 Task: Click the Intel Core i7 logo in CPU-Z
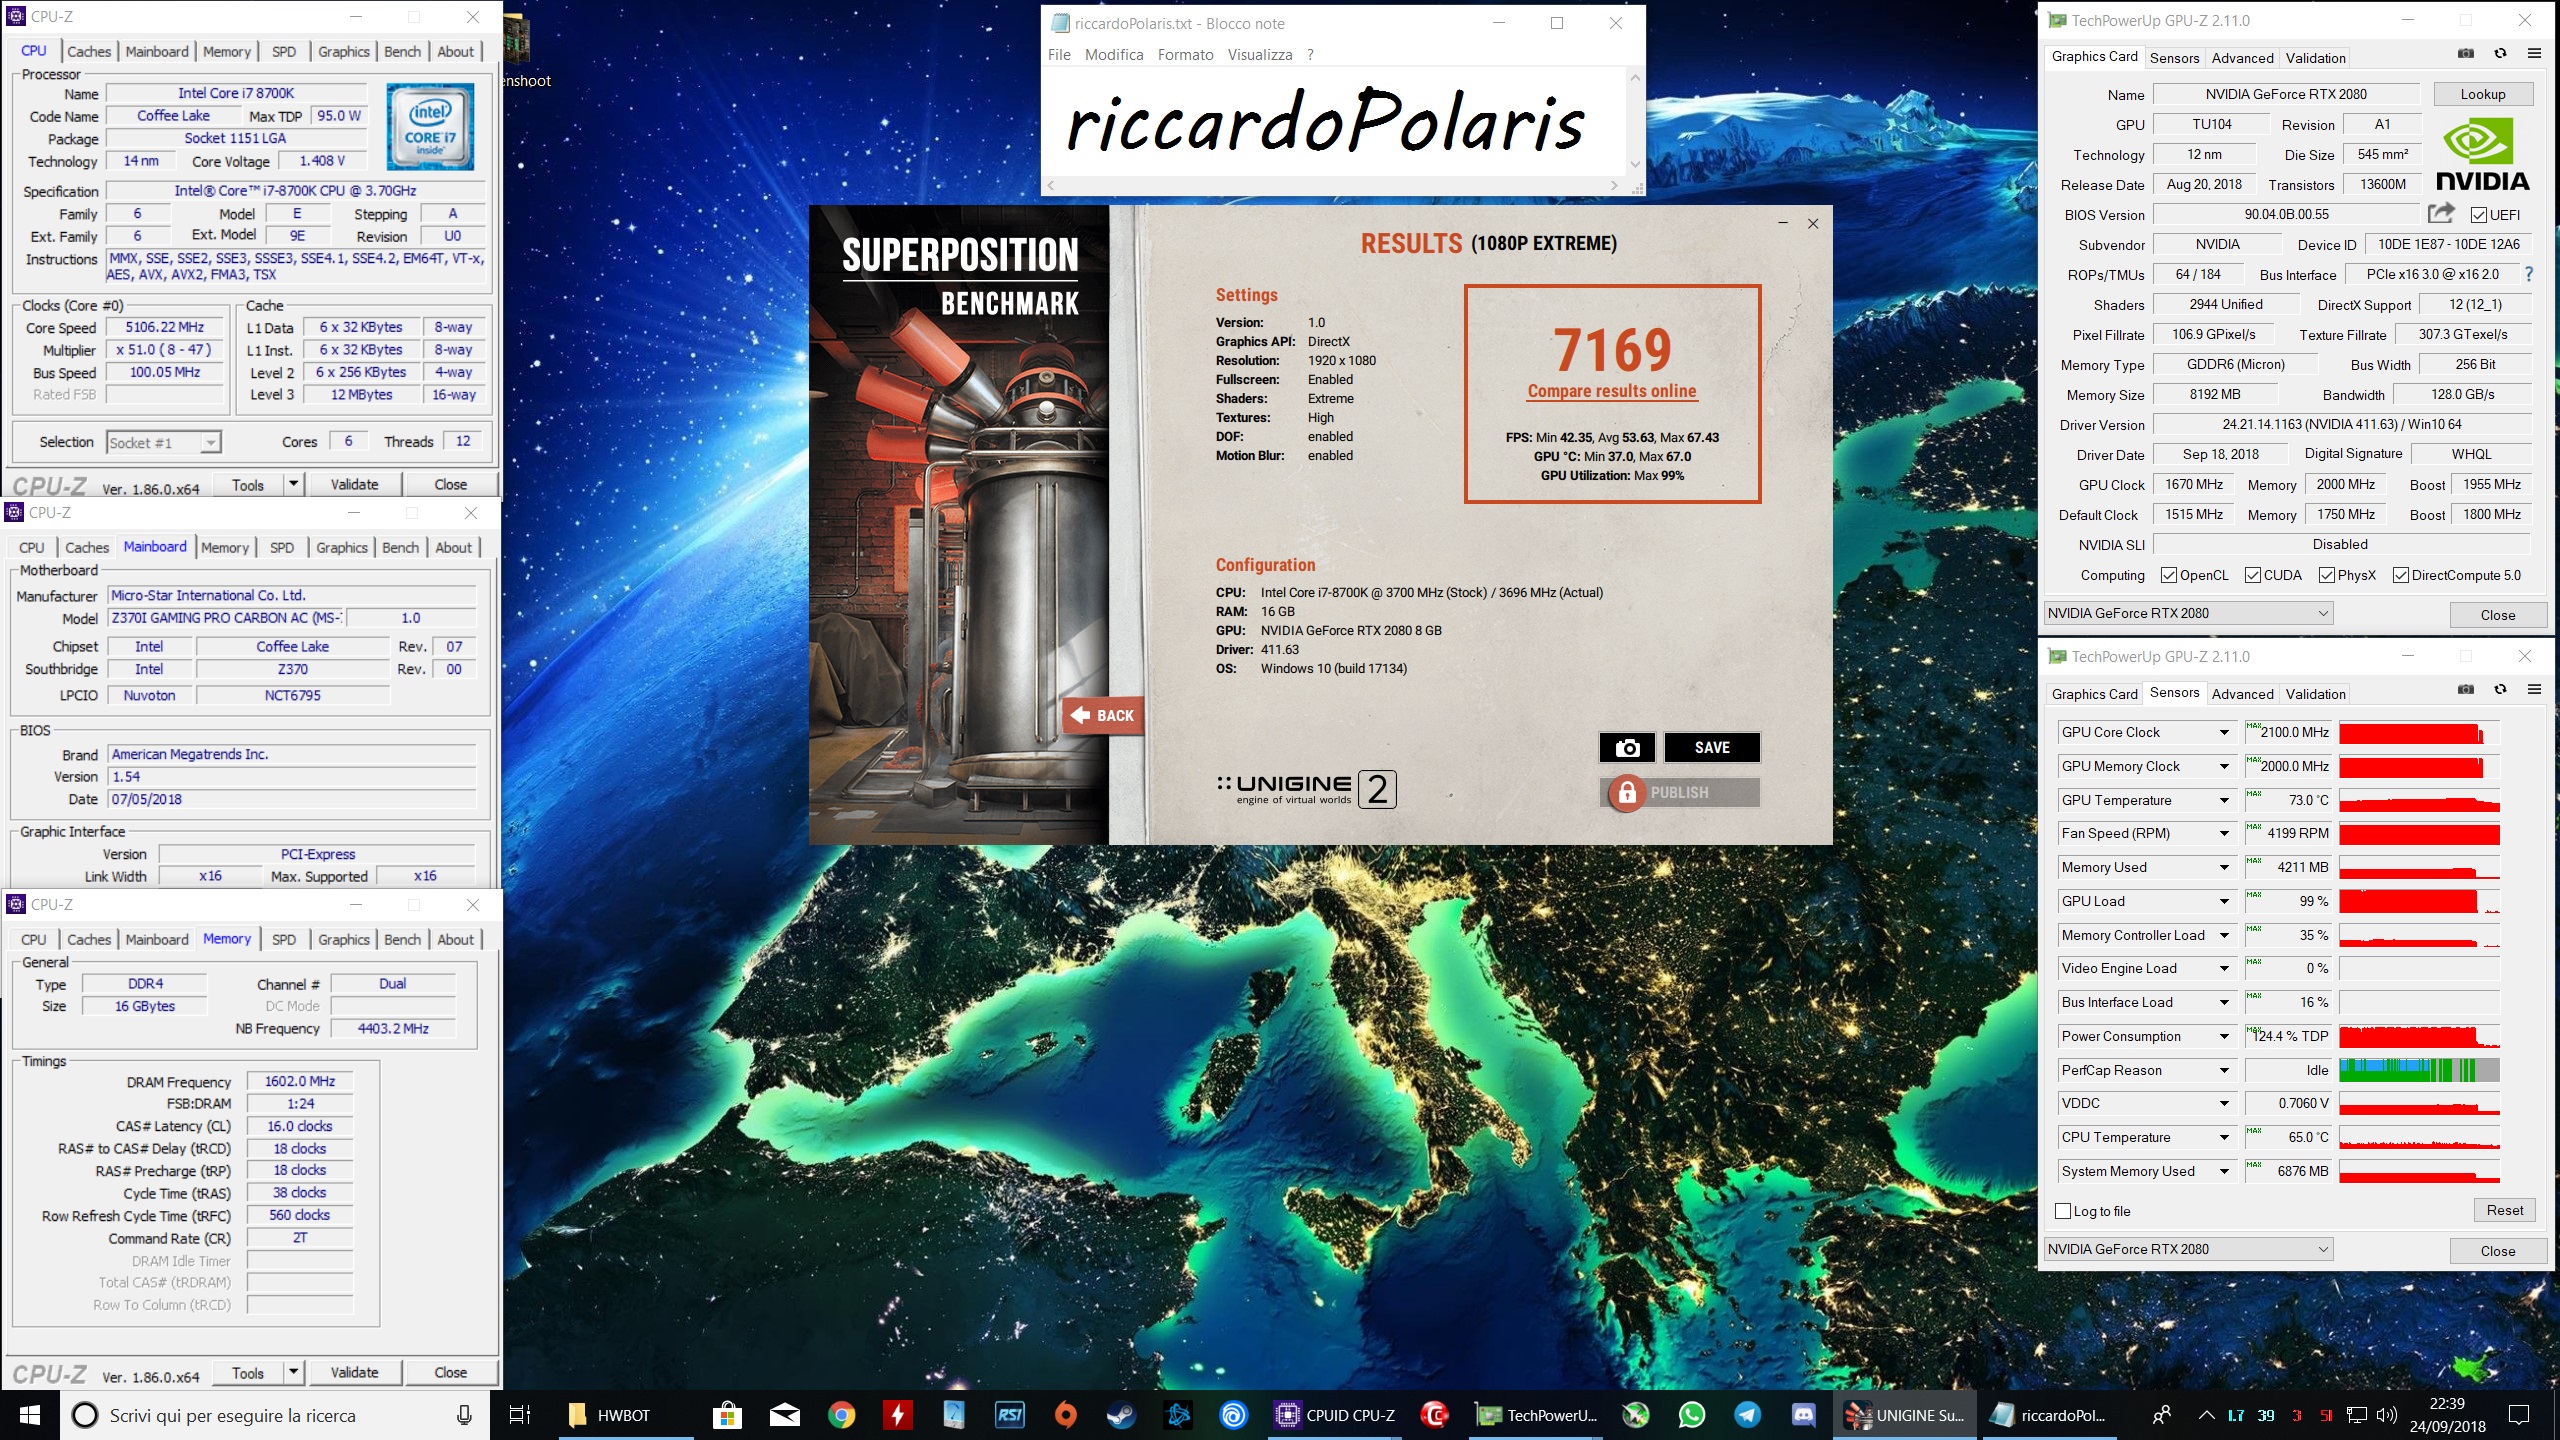point(430,127)
